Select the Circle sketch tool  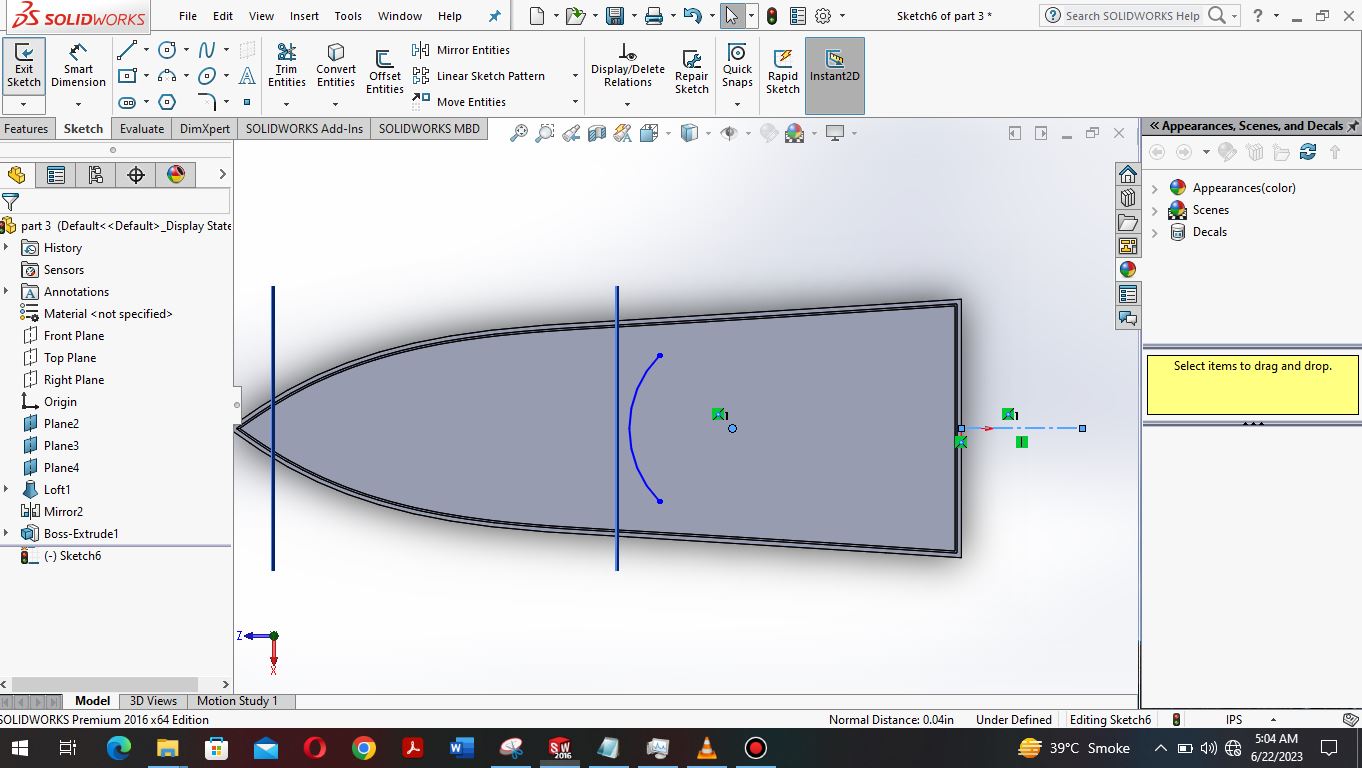pos(167,50)
